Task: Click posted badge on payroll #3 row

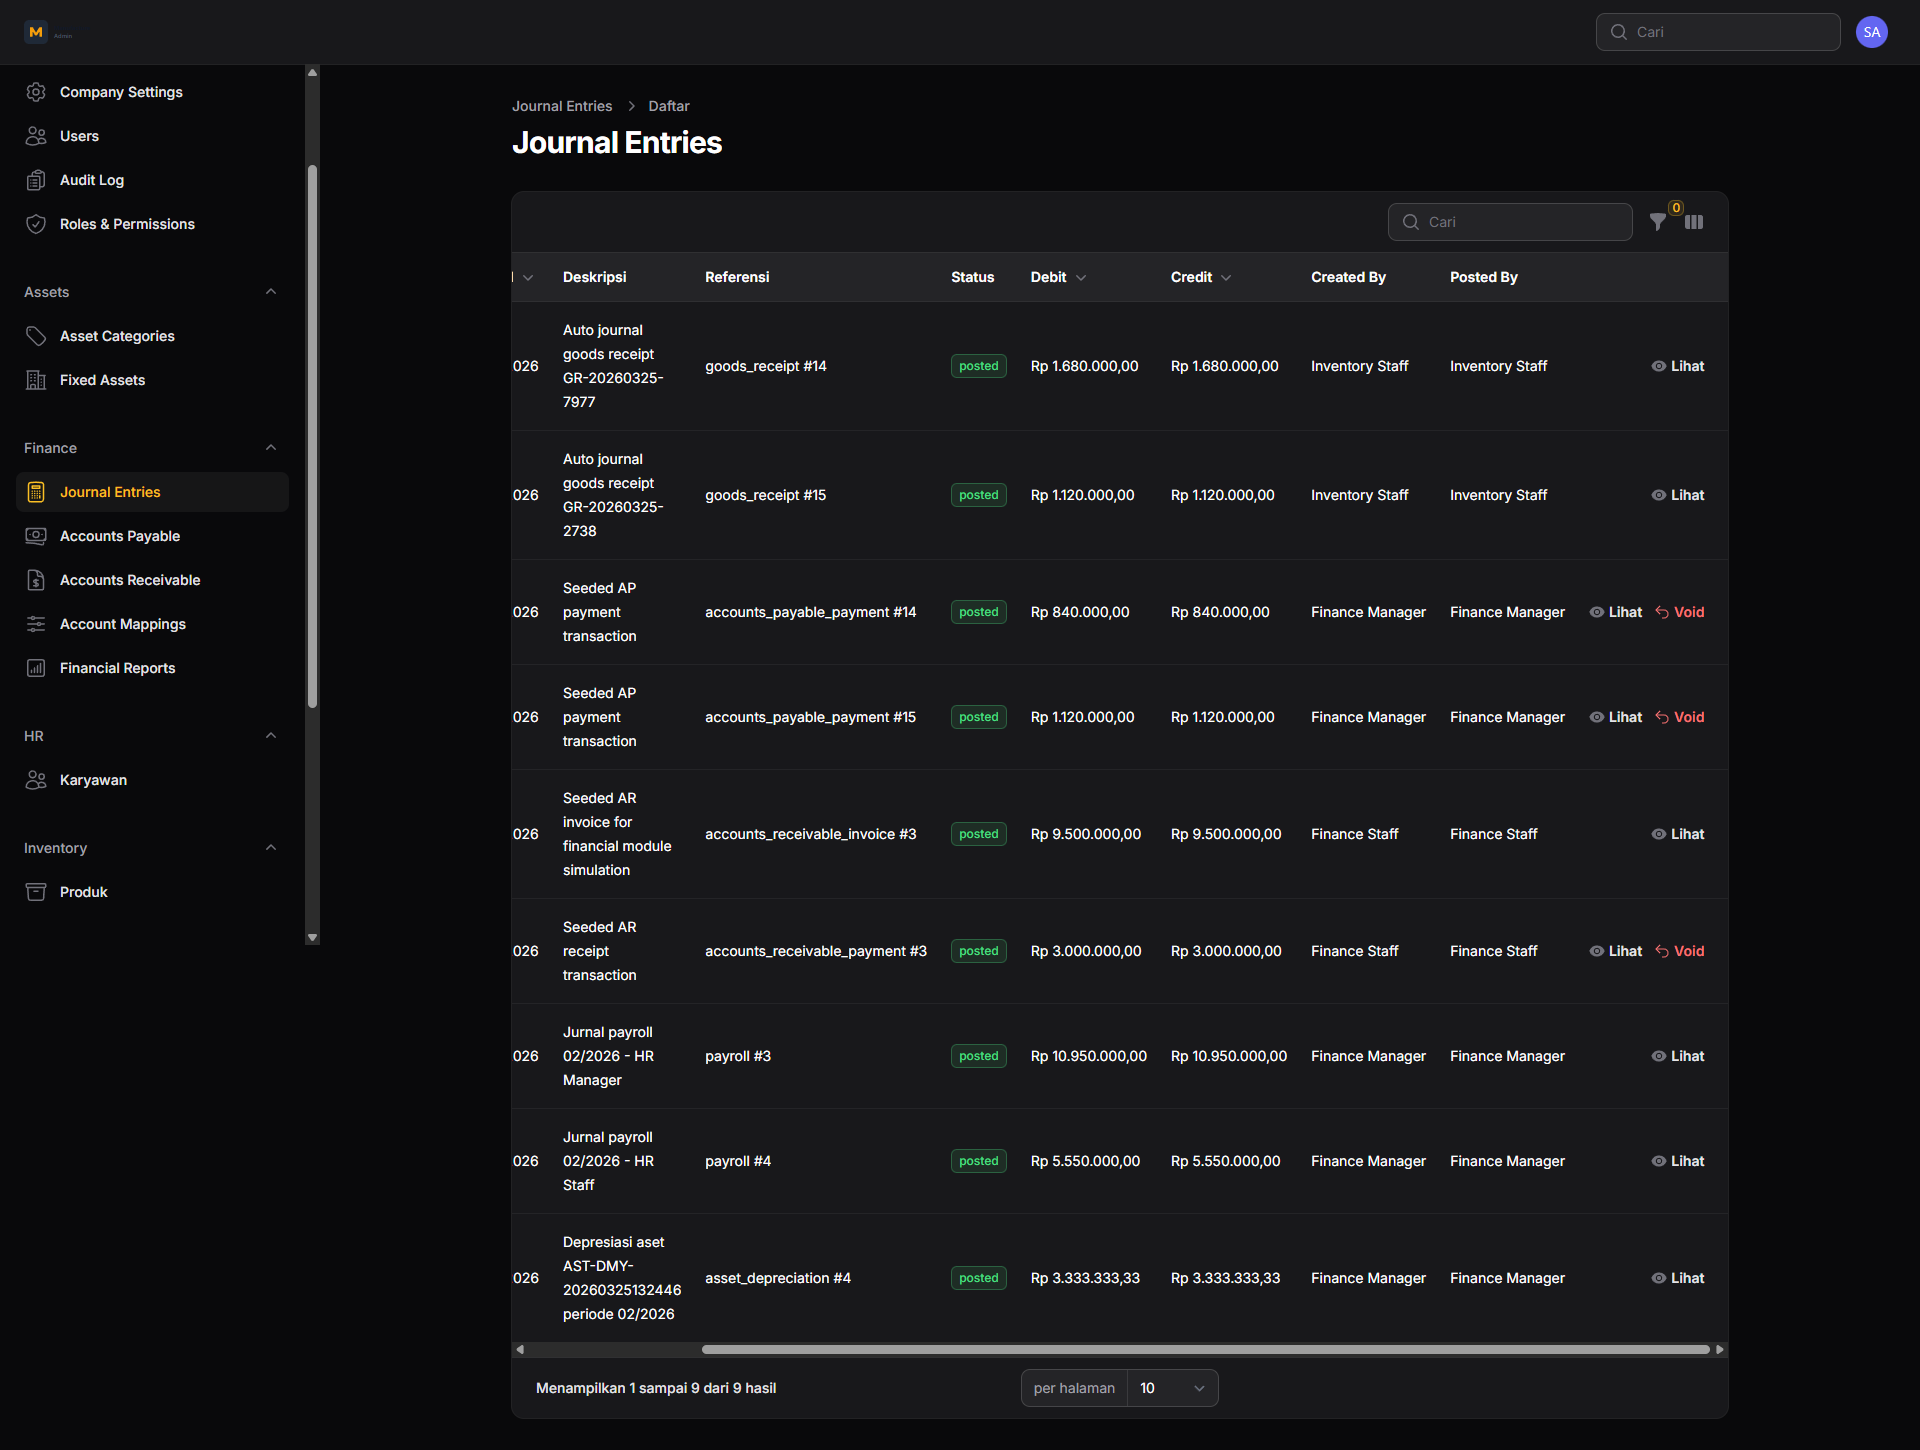Action: pos(979,1056)
